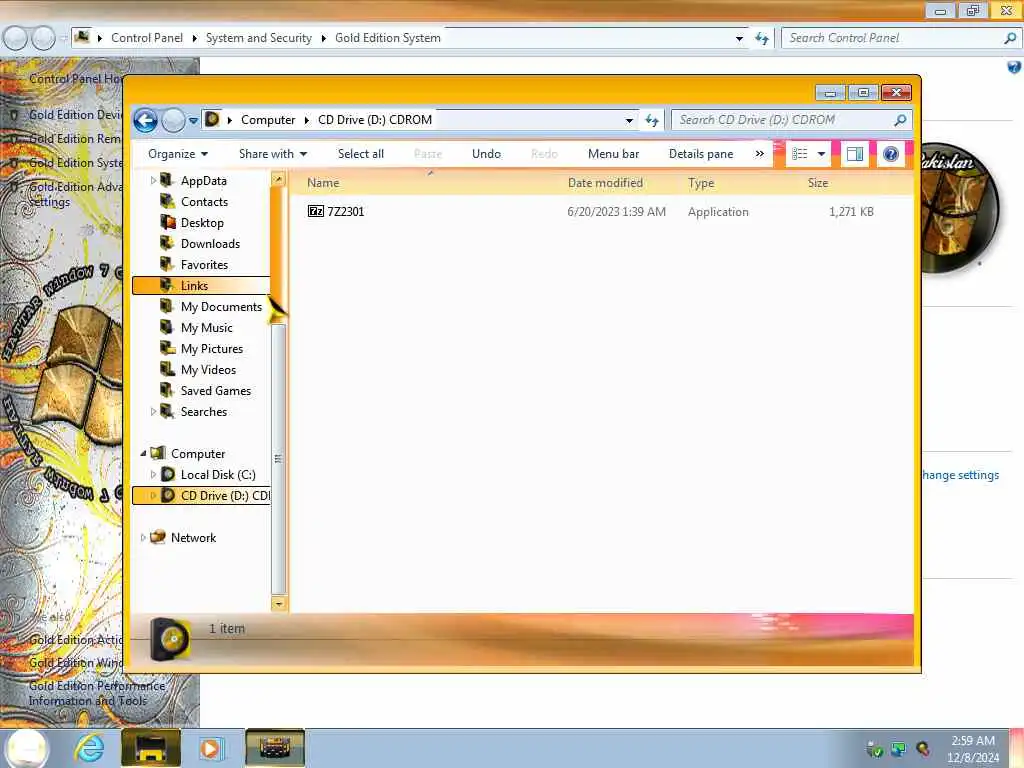Screen dimensions: 1024x768
Task: Select Computer in the navigation tree
Action: tap(198, 453)
